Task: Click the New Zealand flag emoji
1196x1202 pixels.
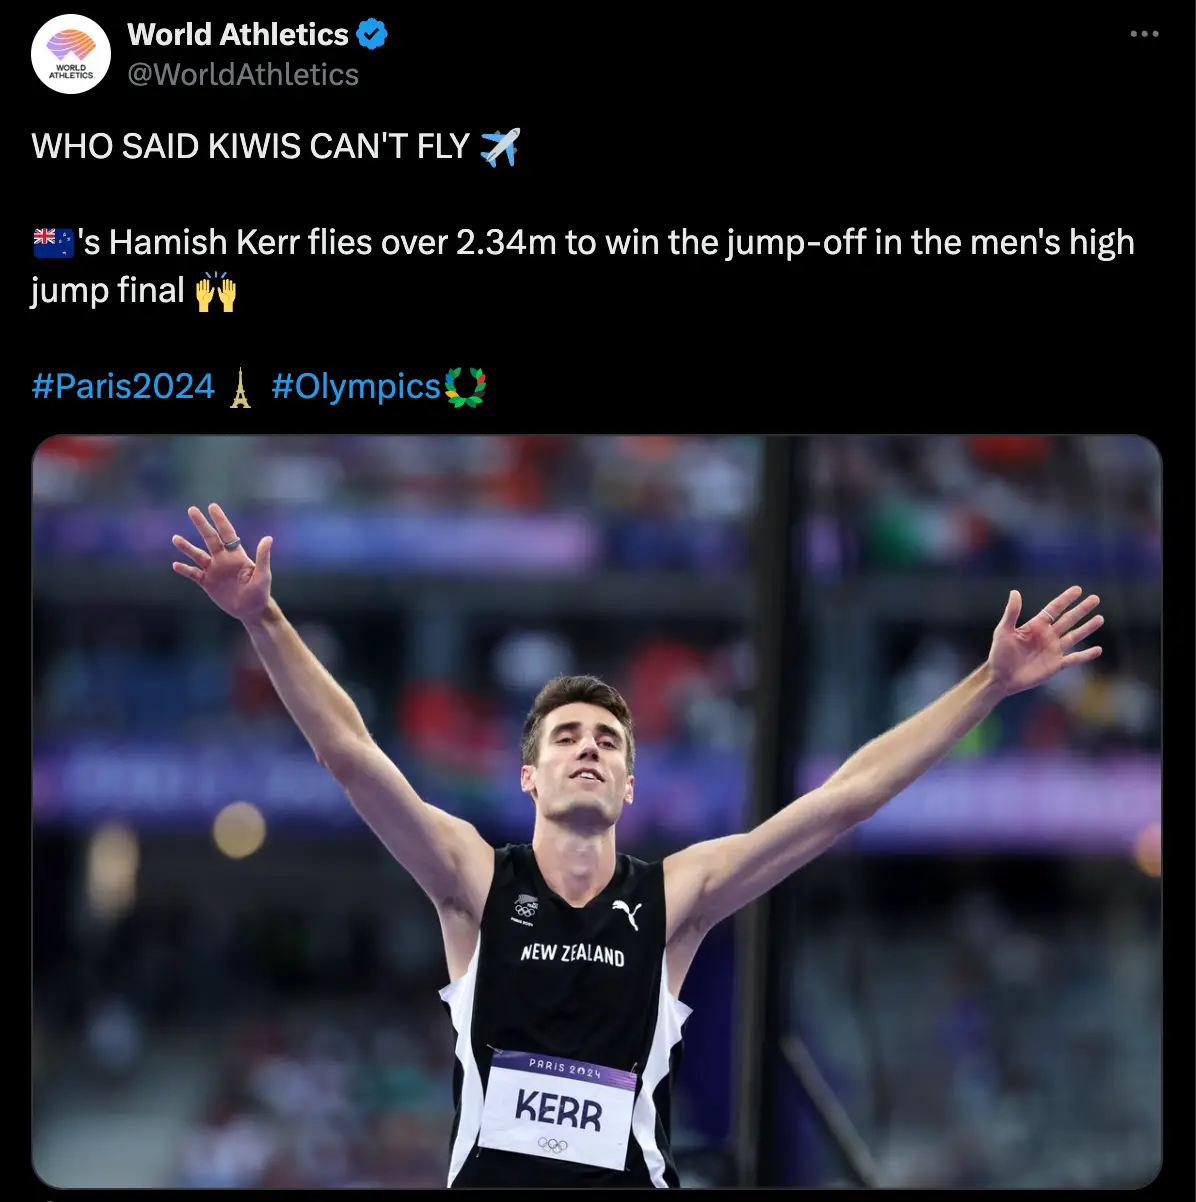Action: (53, 242)
